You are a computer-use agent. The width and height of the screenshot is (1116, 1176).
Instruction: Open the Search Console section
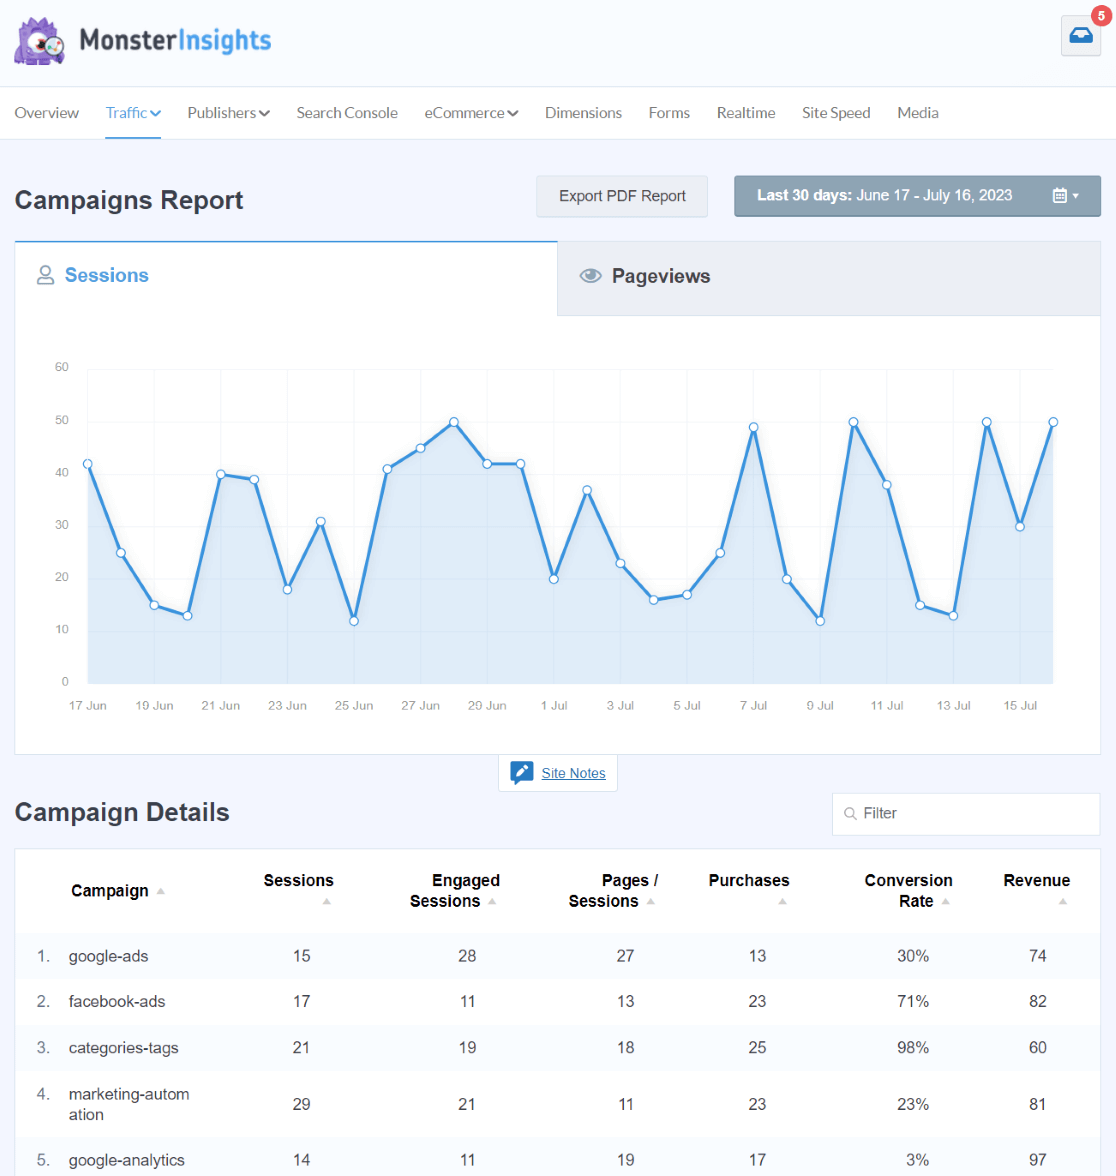(x=347, y=113)
